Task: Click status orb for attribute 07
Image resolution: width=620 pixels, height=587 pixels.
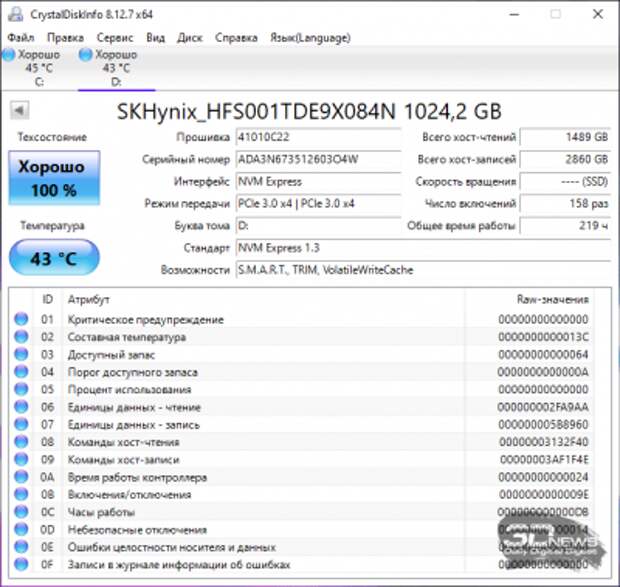Action: 21,424
